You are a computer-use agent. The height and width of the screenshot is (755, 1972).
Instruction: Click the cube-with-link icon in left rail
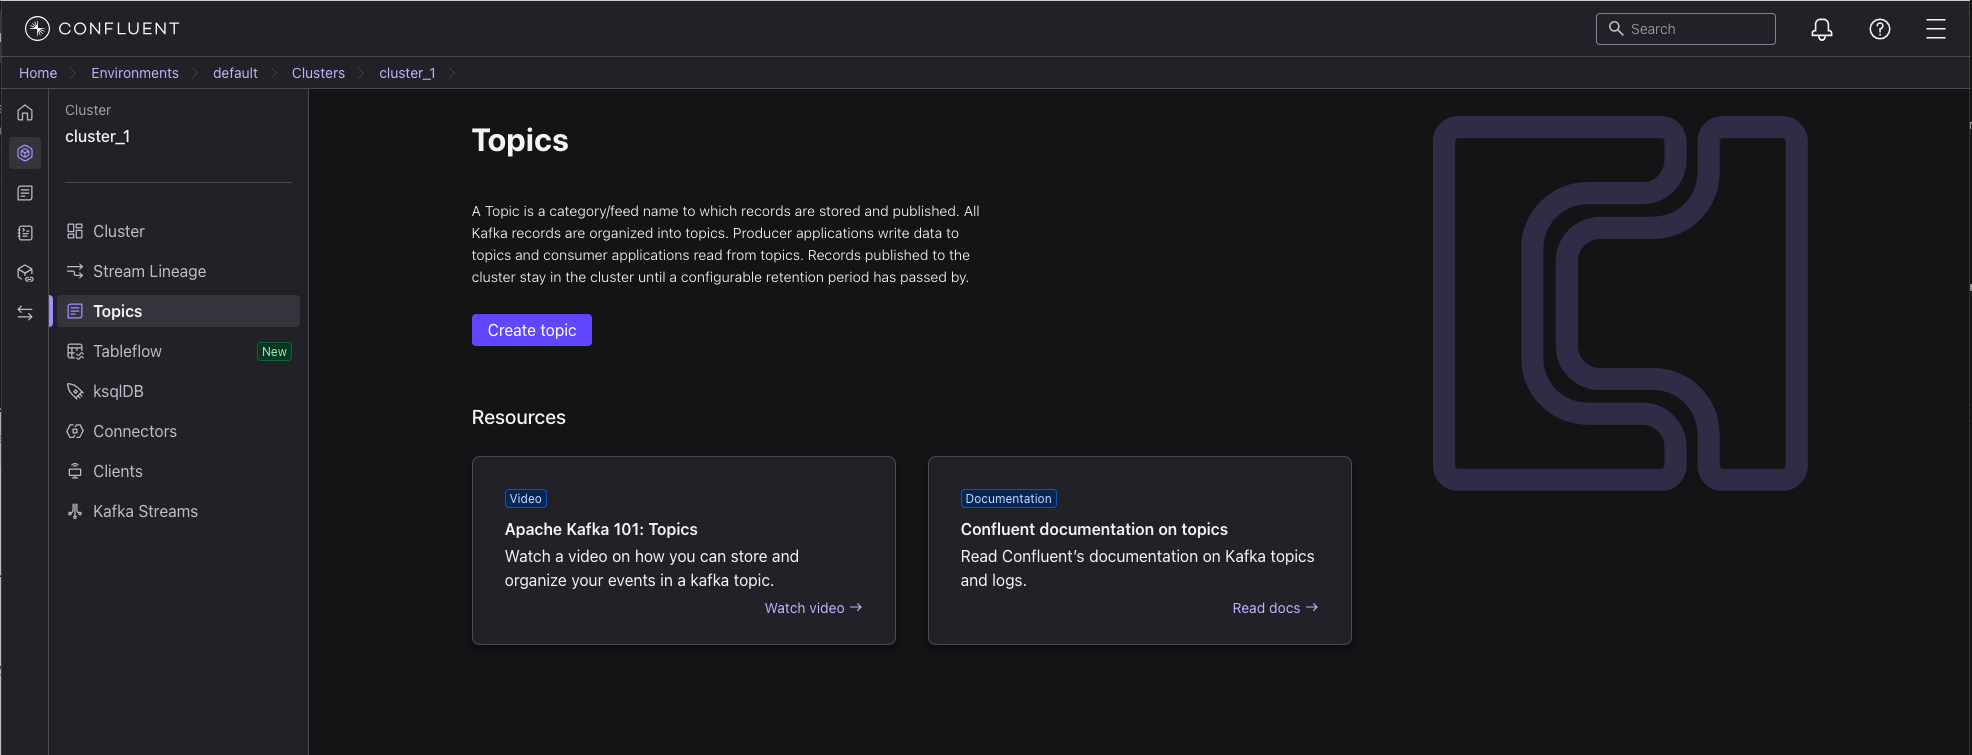(x=25, y=273)
